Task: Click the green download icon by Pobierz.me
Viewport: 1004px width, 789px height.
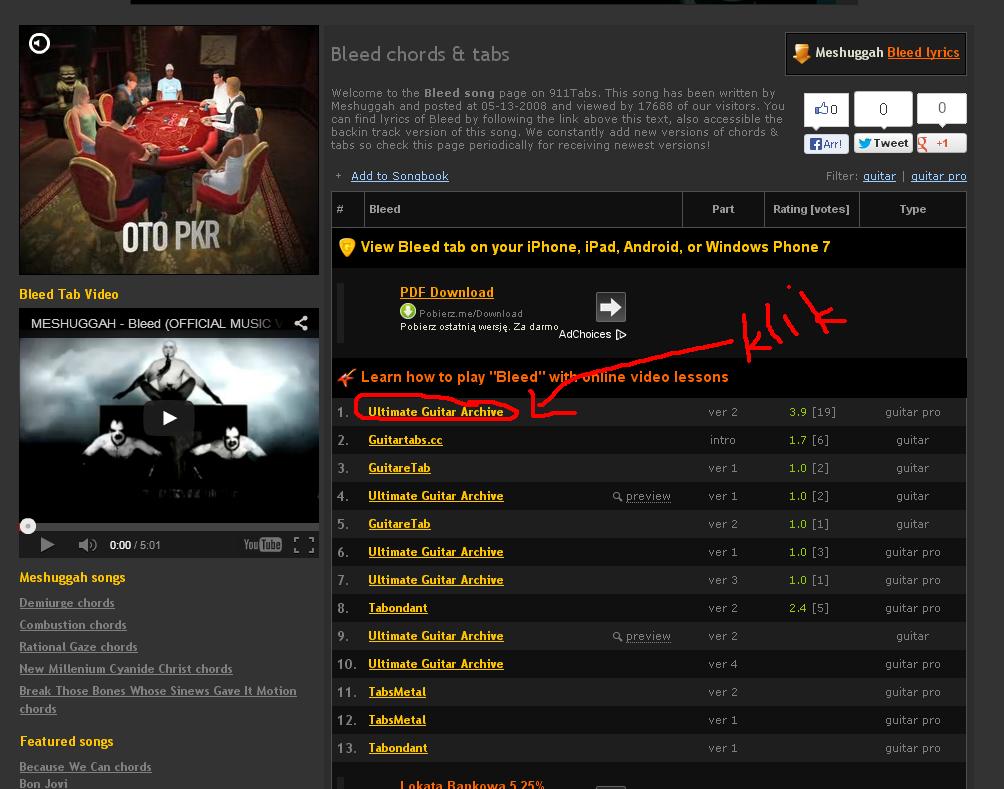Action: point(407,312)
